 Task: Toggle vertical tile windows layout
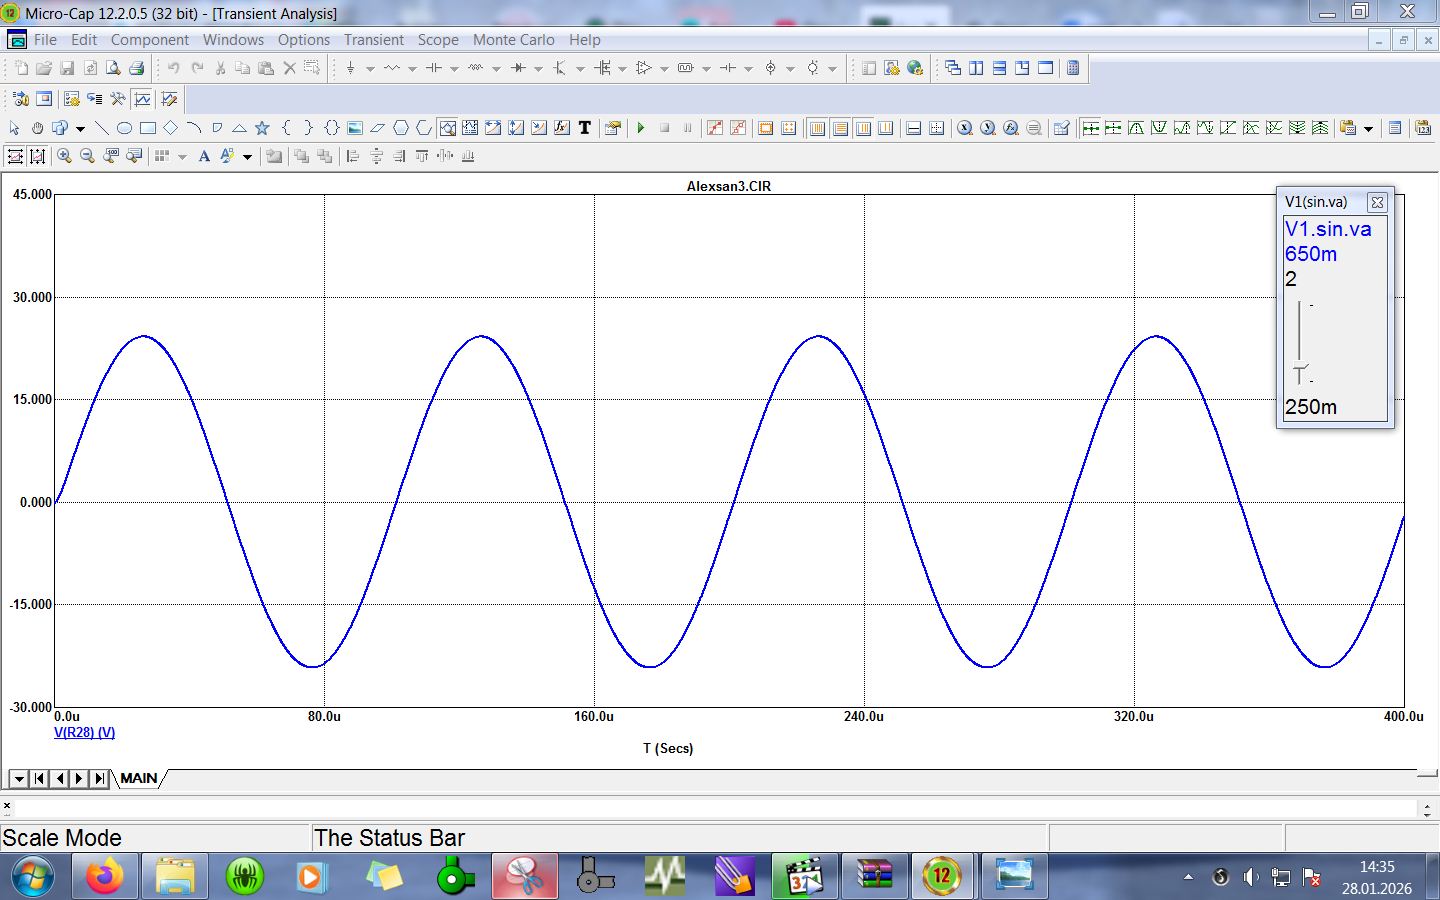pos(976,68)
